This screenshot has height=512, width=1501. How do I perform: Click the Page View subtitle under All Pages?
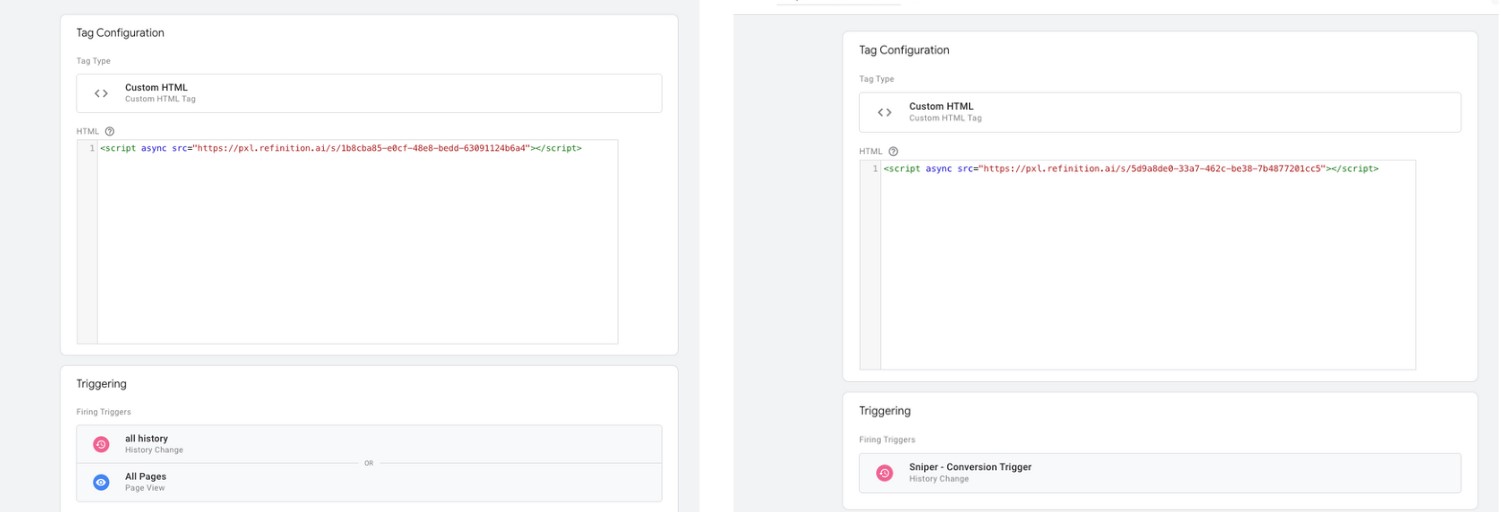pyautogui.click(x=145, y=488)
